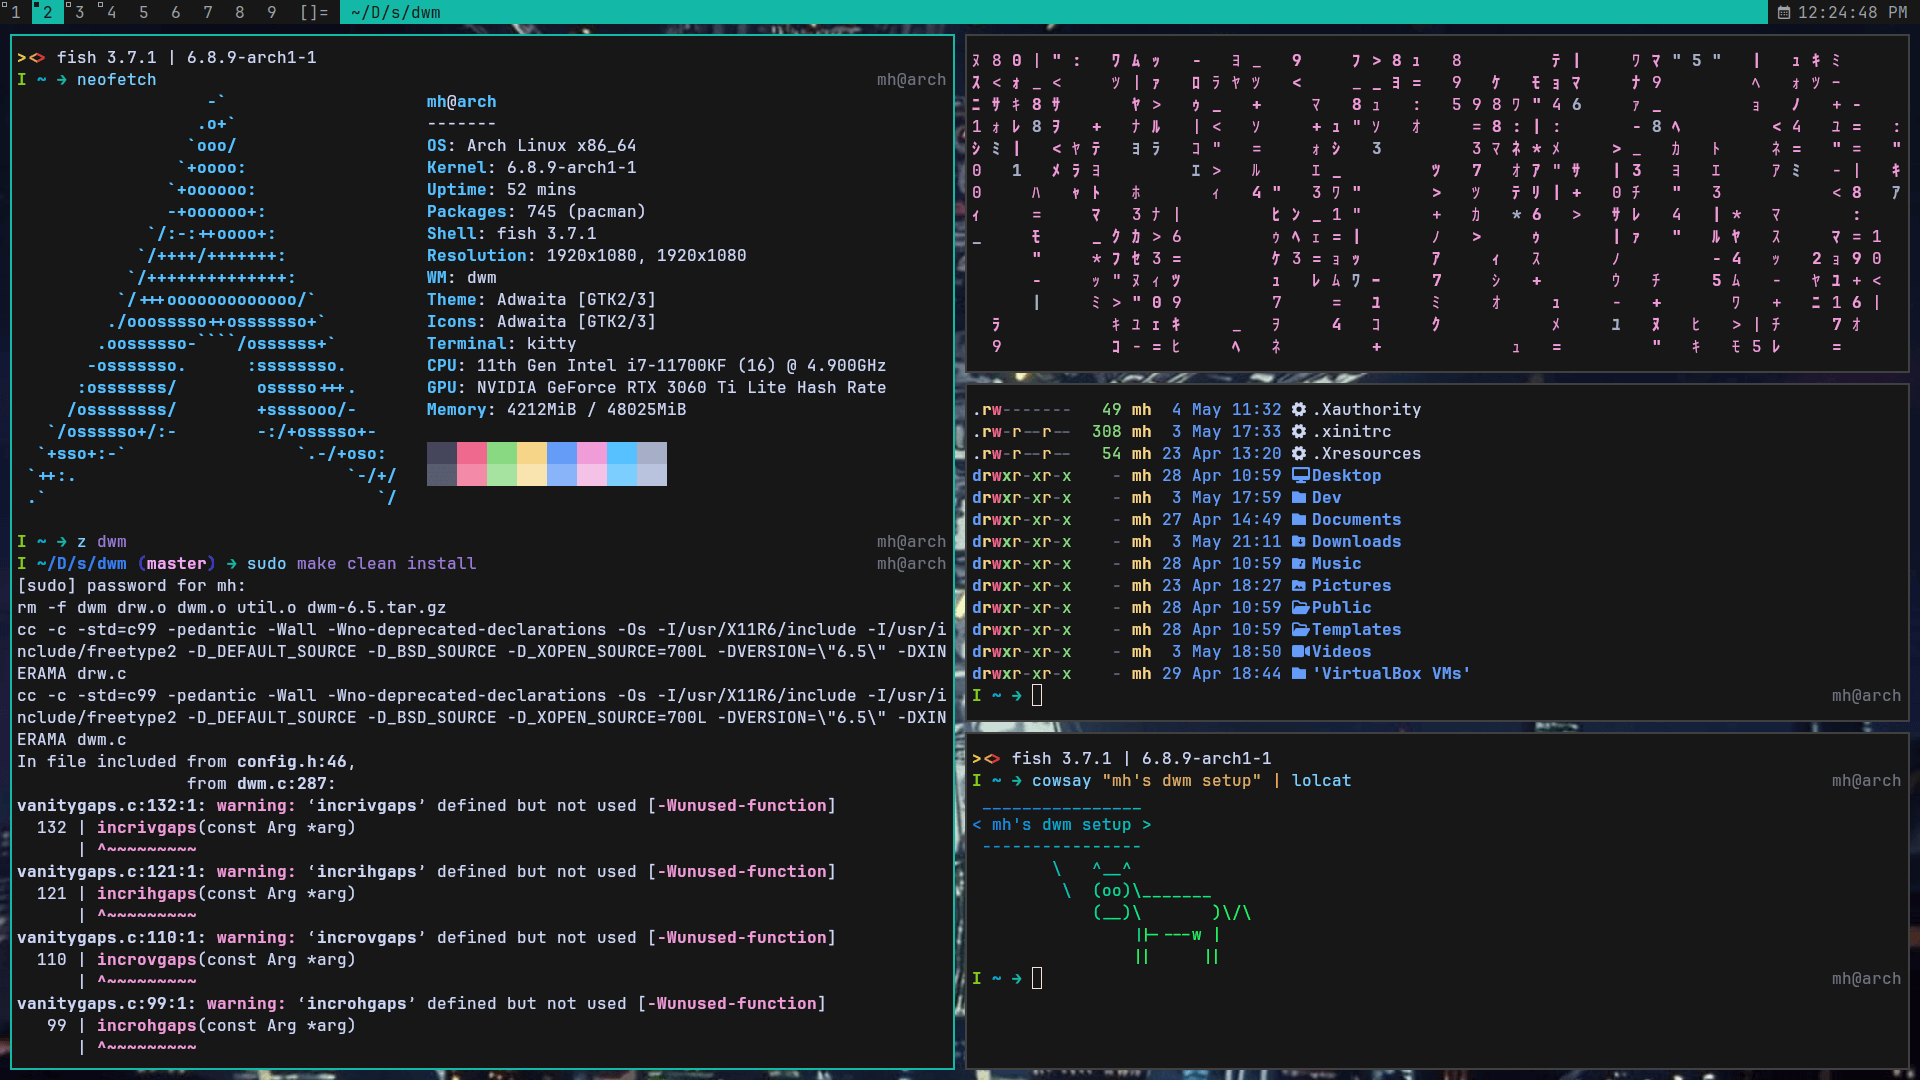The width and height of the screenshot is (1920, 1080).
Task: Click the cyan neofetch color block
Action: (622, 464)
